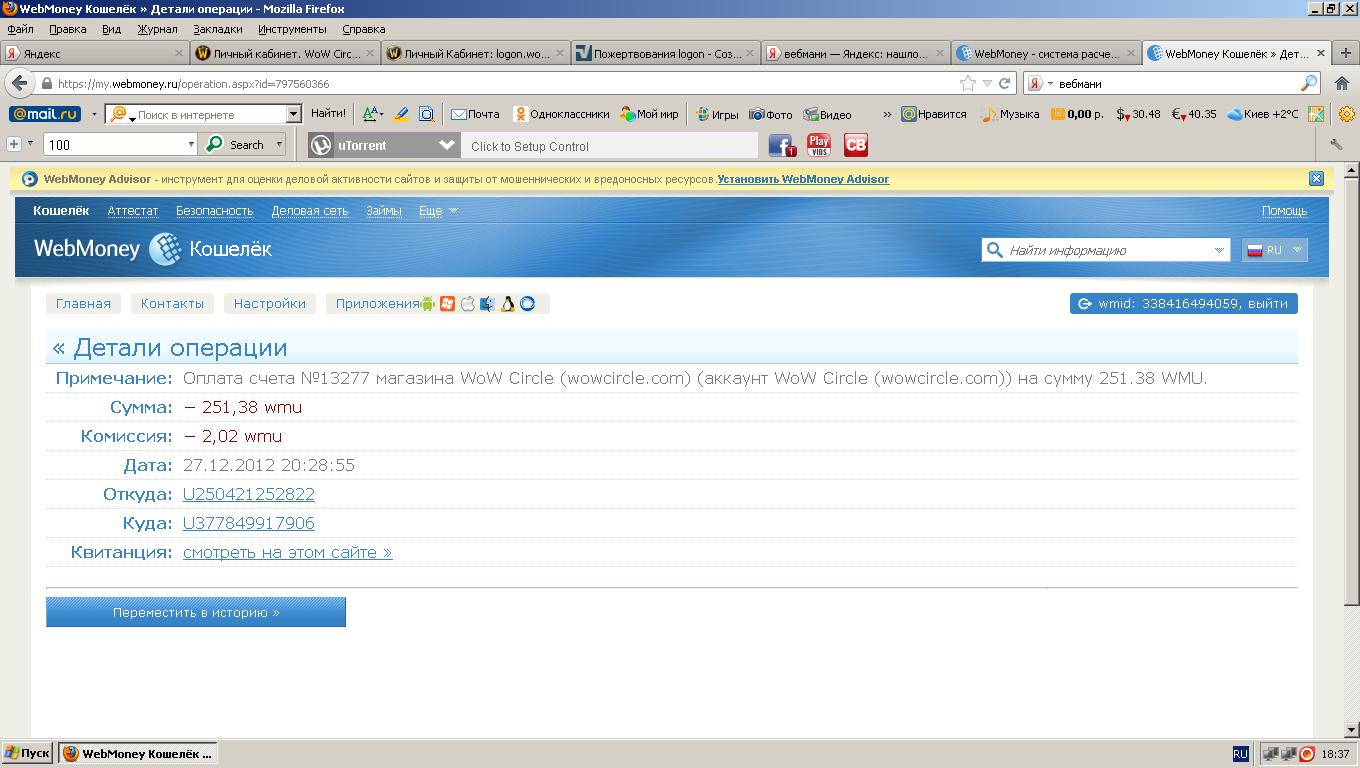Open the RU language dropdown
This screenshot has width=1360, height=768.
[x=1274, y=250]
